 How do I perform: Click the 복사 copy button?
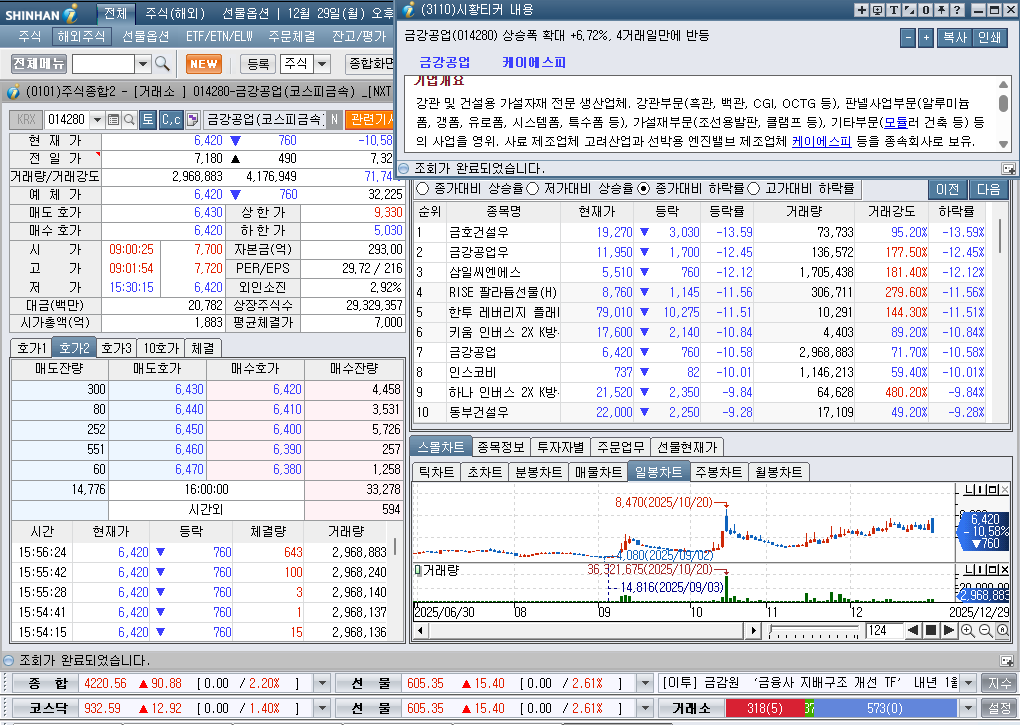[954, 38]
